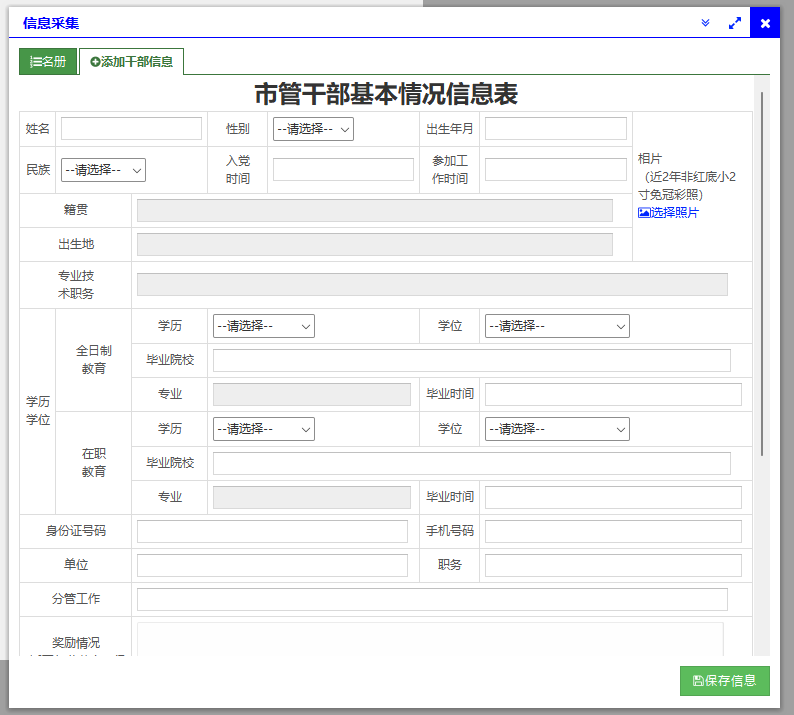Switch to the 名册 tab

[48, 61]
